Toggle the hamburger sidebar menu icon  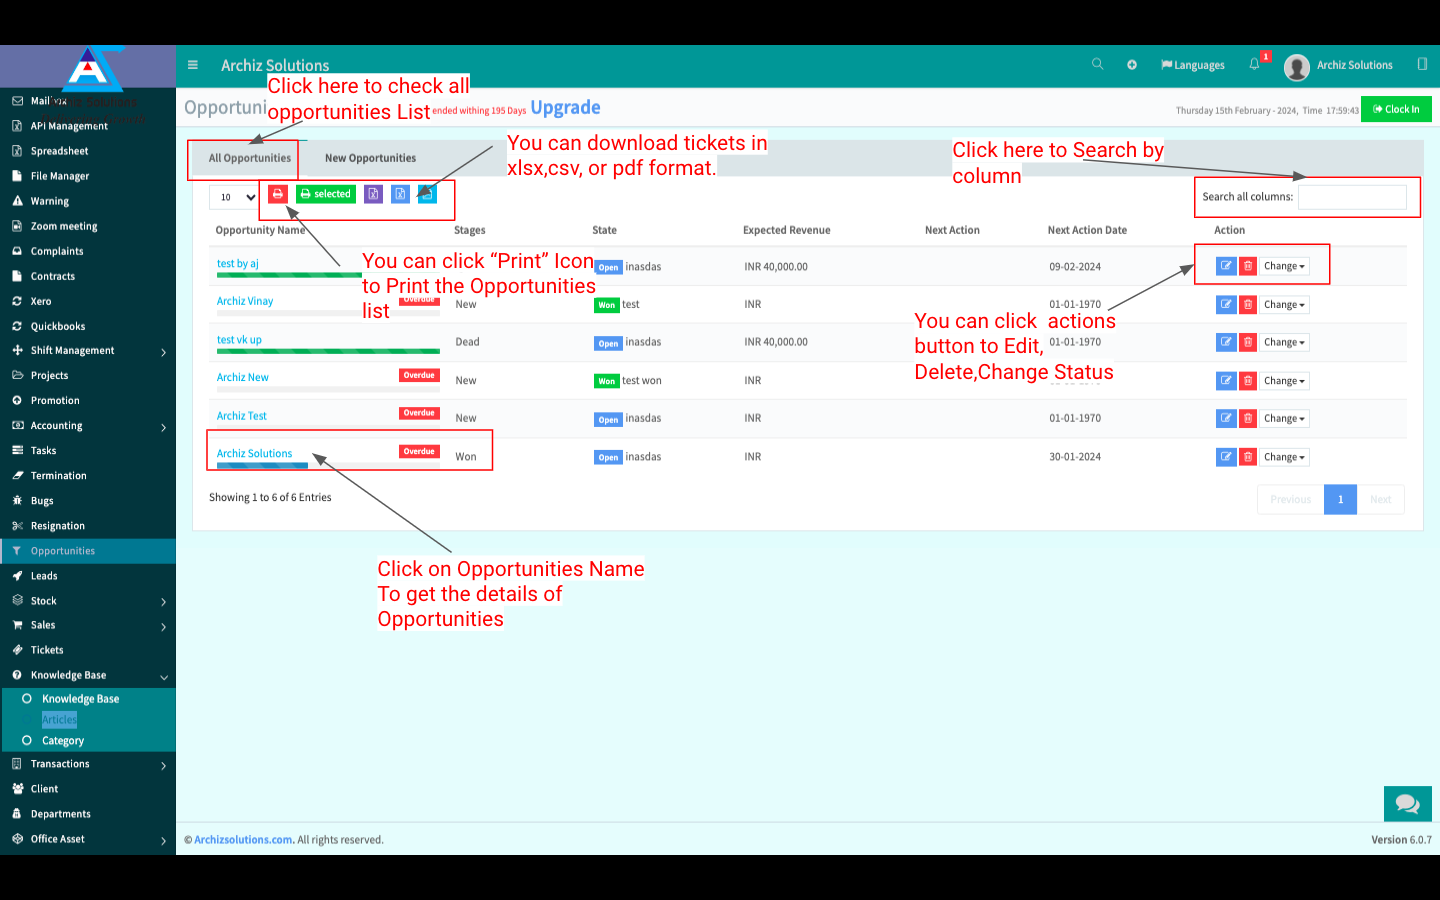point(193,65)
